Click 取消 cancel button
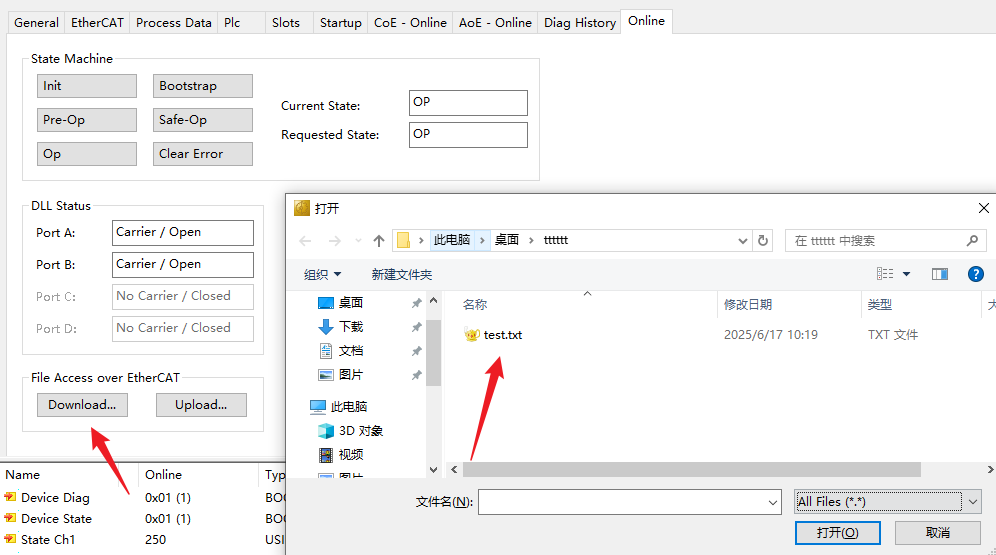Viewport: 996px width, 555px height. click(x=938, y=533)
